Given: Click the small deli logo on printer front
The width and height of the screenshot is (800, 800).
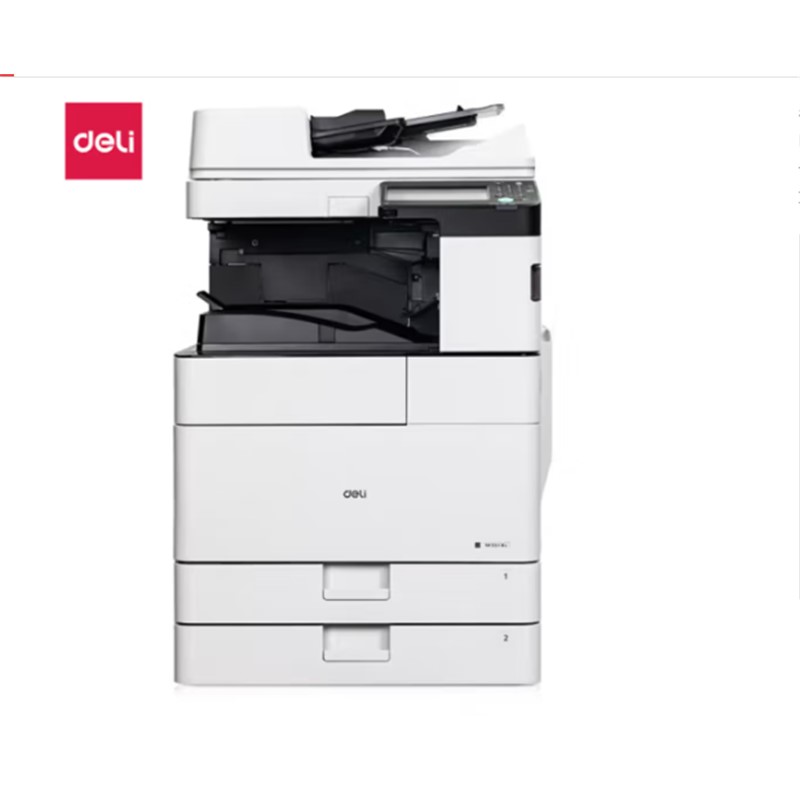Looking at the screenshot, I should tap(355, 494).
